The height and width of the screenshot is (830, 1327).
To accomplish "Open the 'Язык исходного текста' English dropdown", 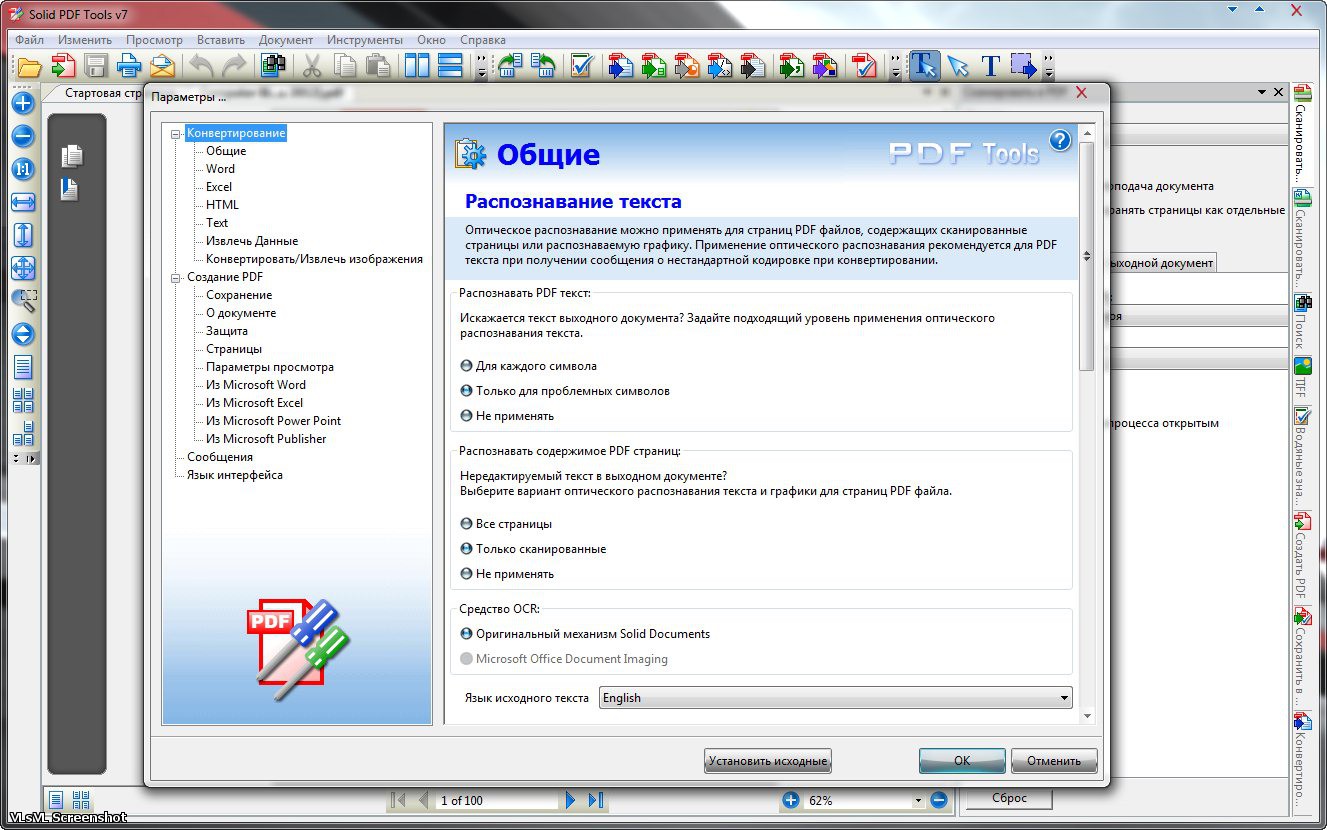I will pos(836,698).
